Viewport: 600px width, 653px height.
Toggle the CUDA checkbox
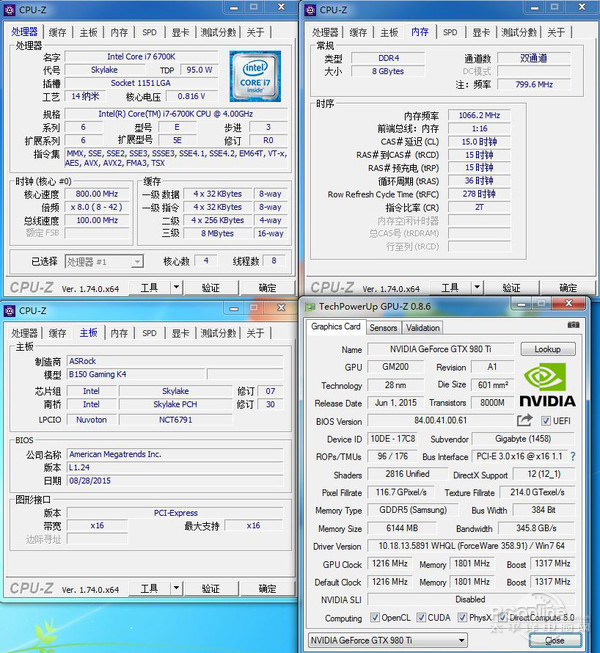click(421, 617)
